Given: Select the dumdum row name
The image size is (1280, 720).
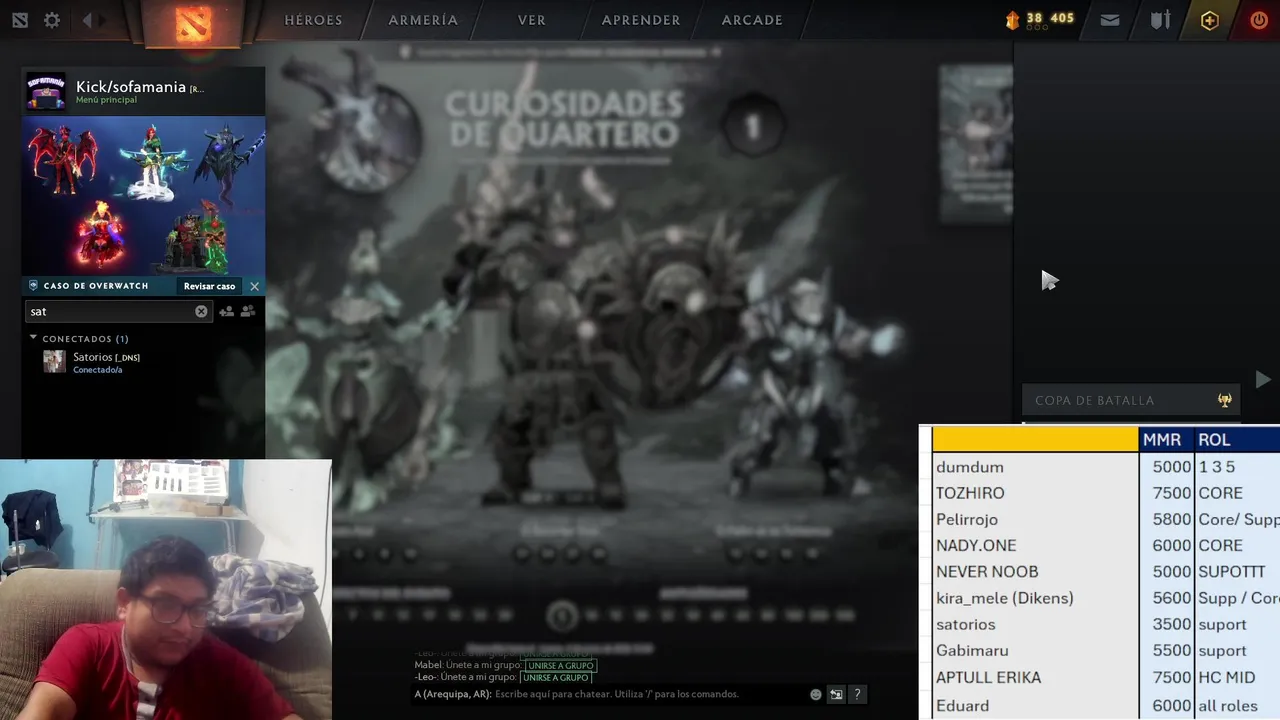Looking at the screenshot, I should click(x=970, y=467).
